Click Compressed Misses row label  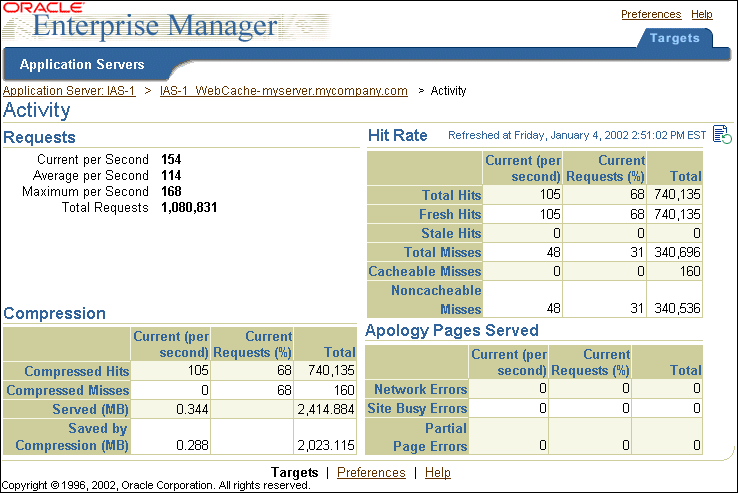[x=68, y=390]
